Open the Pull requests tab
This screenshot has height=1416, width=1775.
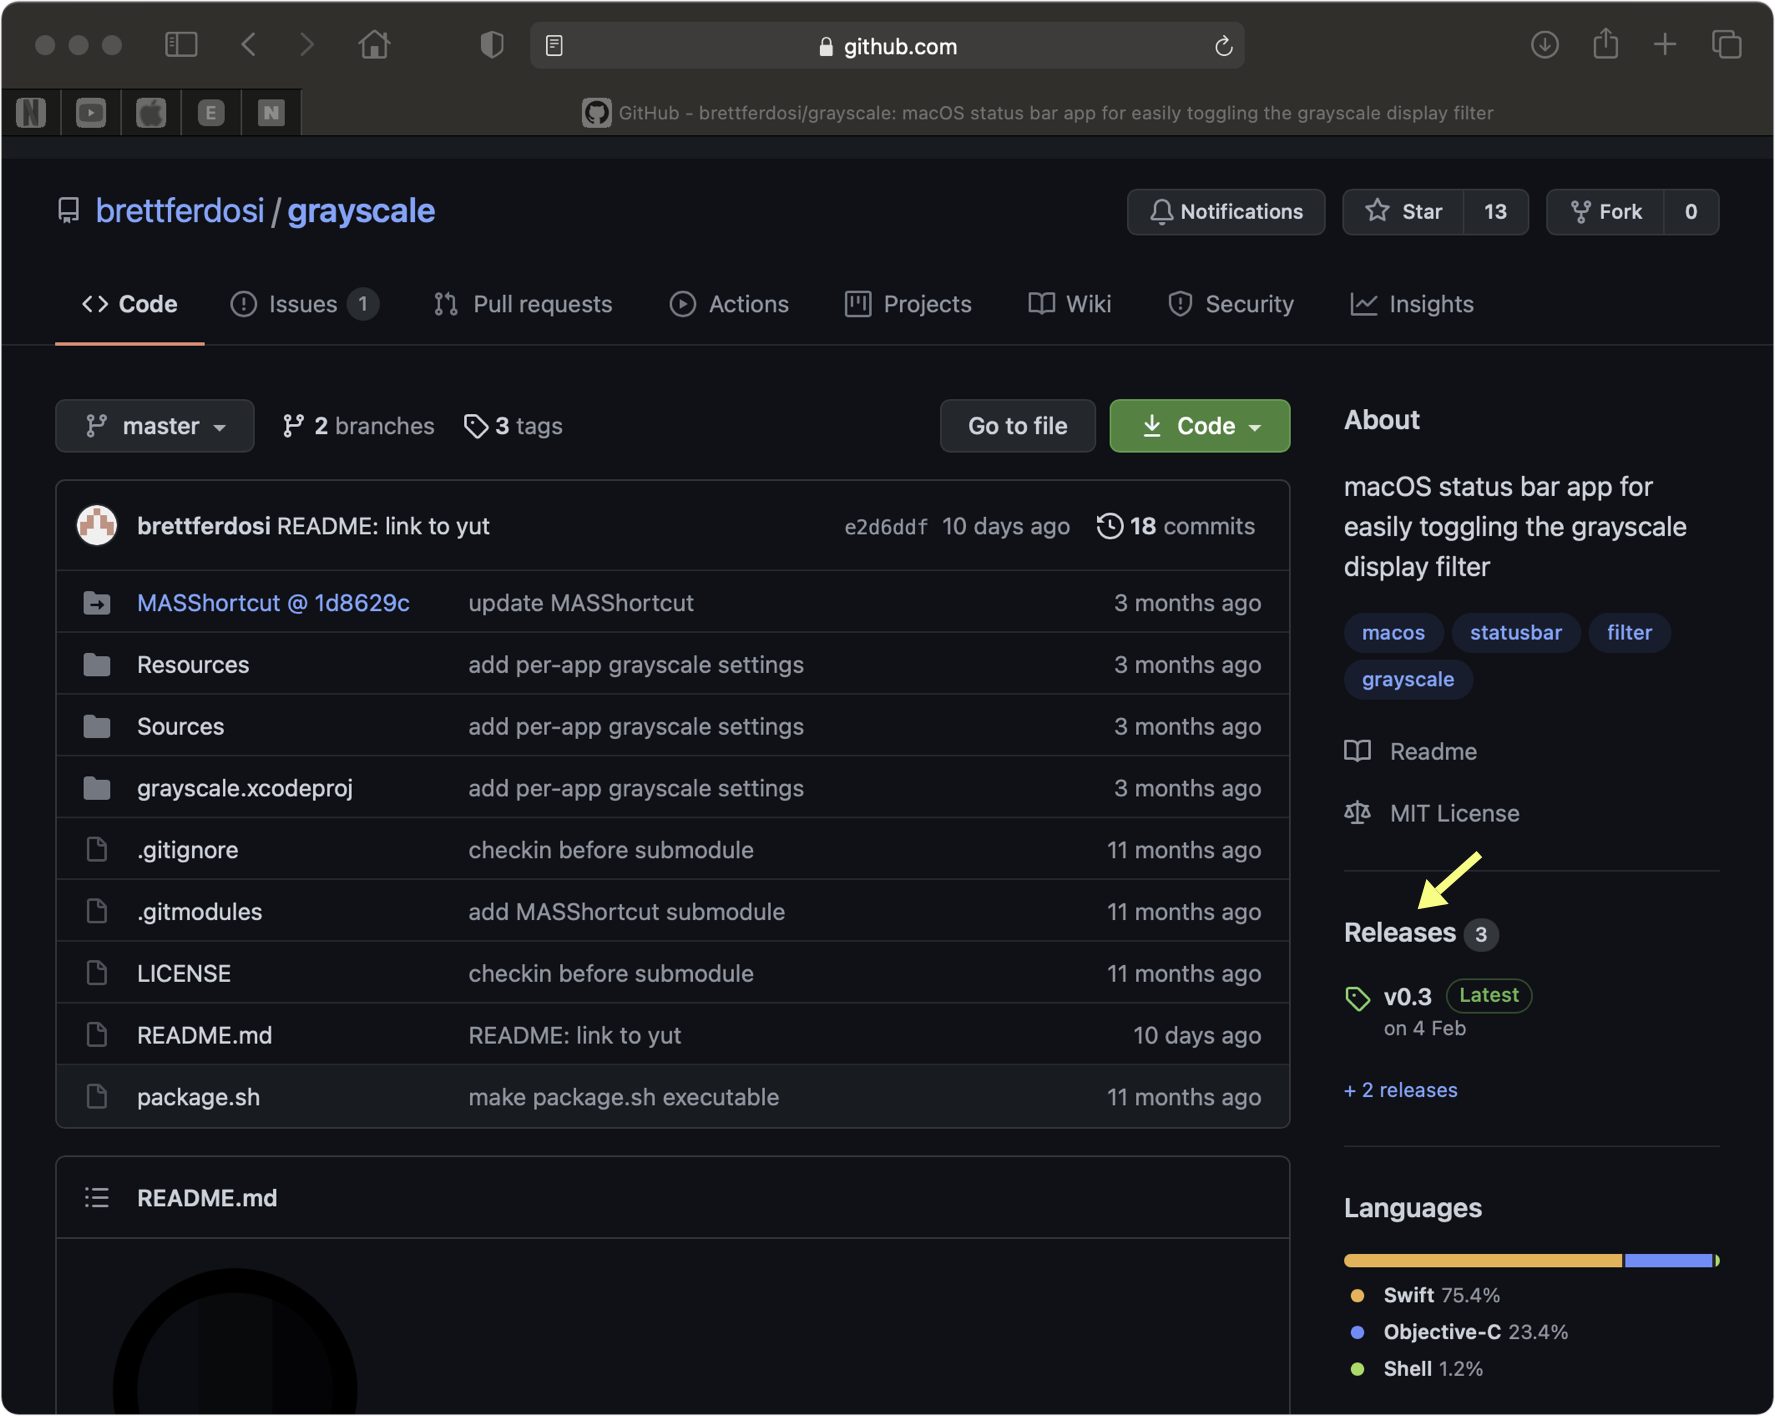(x=523, y=304)
